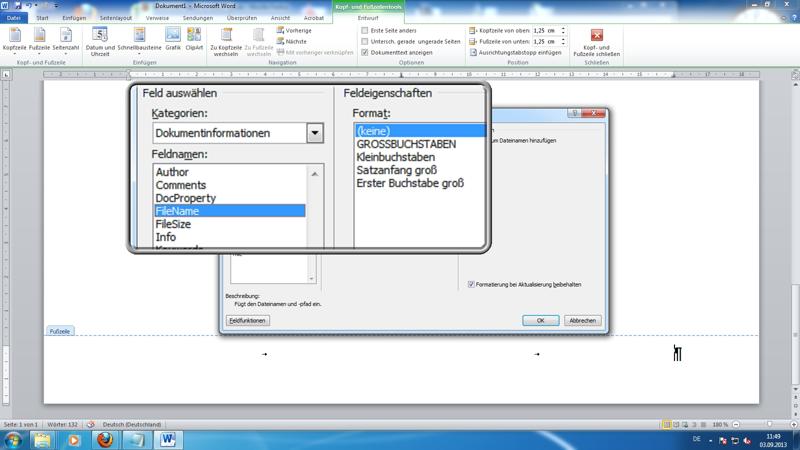Viewport: 800px width, 450px height.
Task: Click the zoom in plus button
Action: point(794,424)
